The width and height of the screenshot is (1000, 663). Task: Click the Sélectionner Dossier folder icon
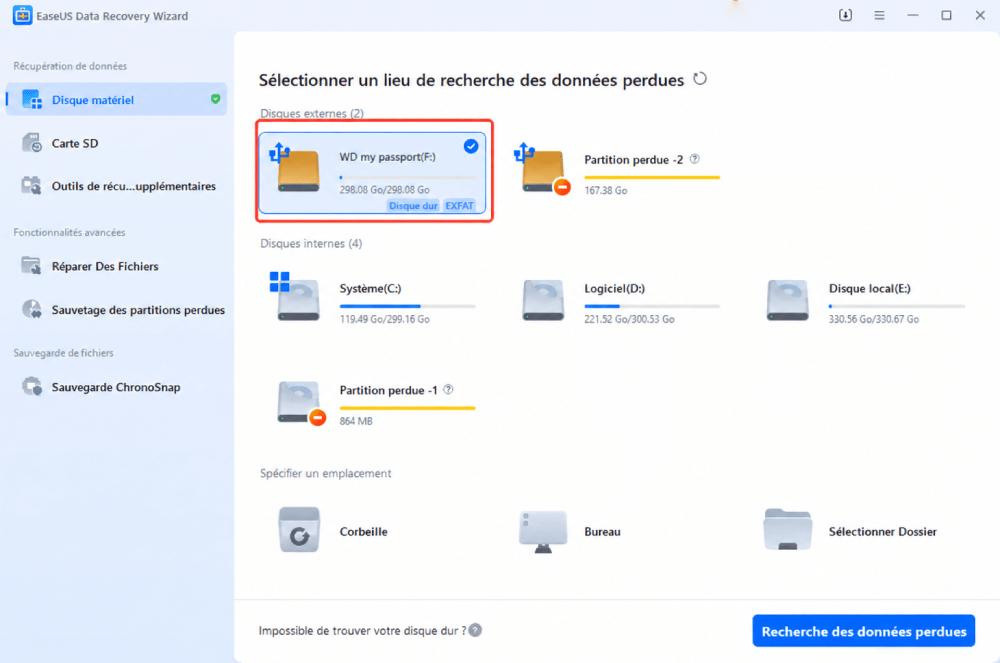click(x=788, y=530)
